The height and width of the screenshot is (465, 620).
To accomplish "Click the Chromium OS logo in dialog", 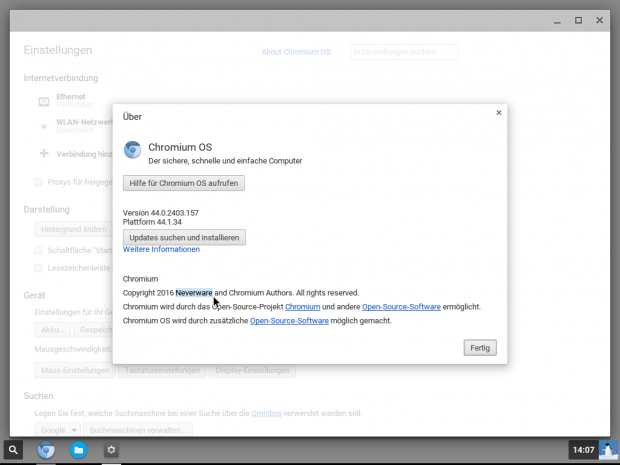I will pyautogui.click(x=132, y=150).
